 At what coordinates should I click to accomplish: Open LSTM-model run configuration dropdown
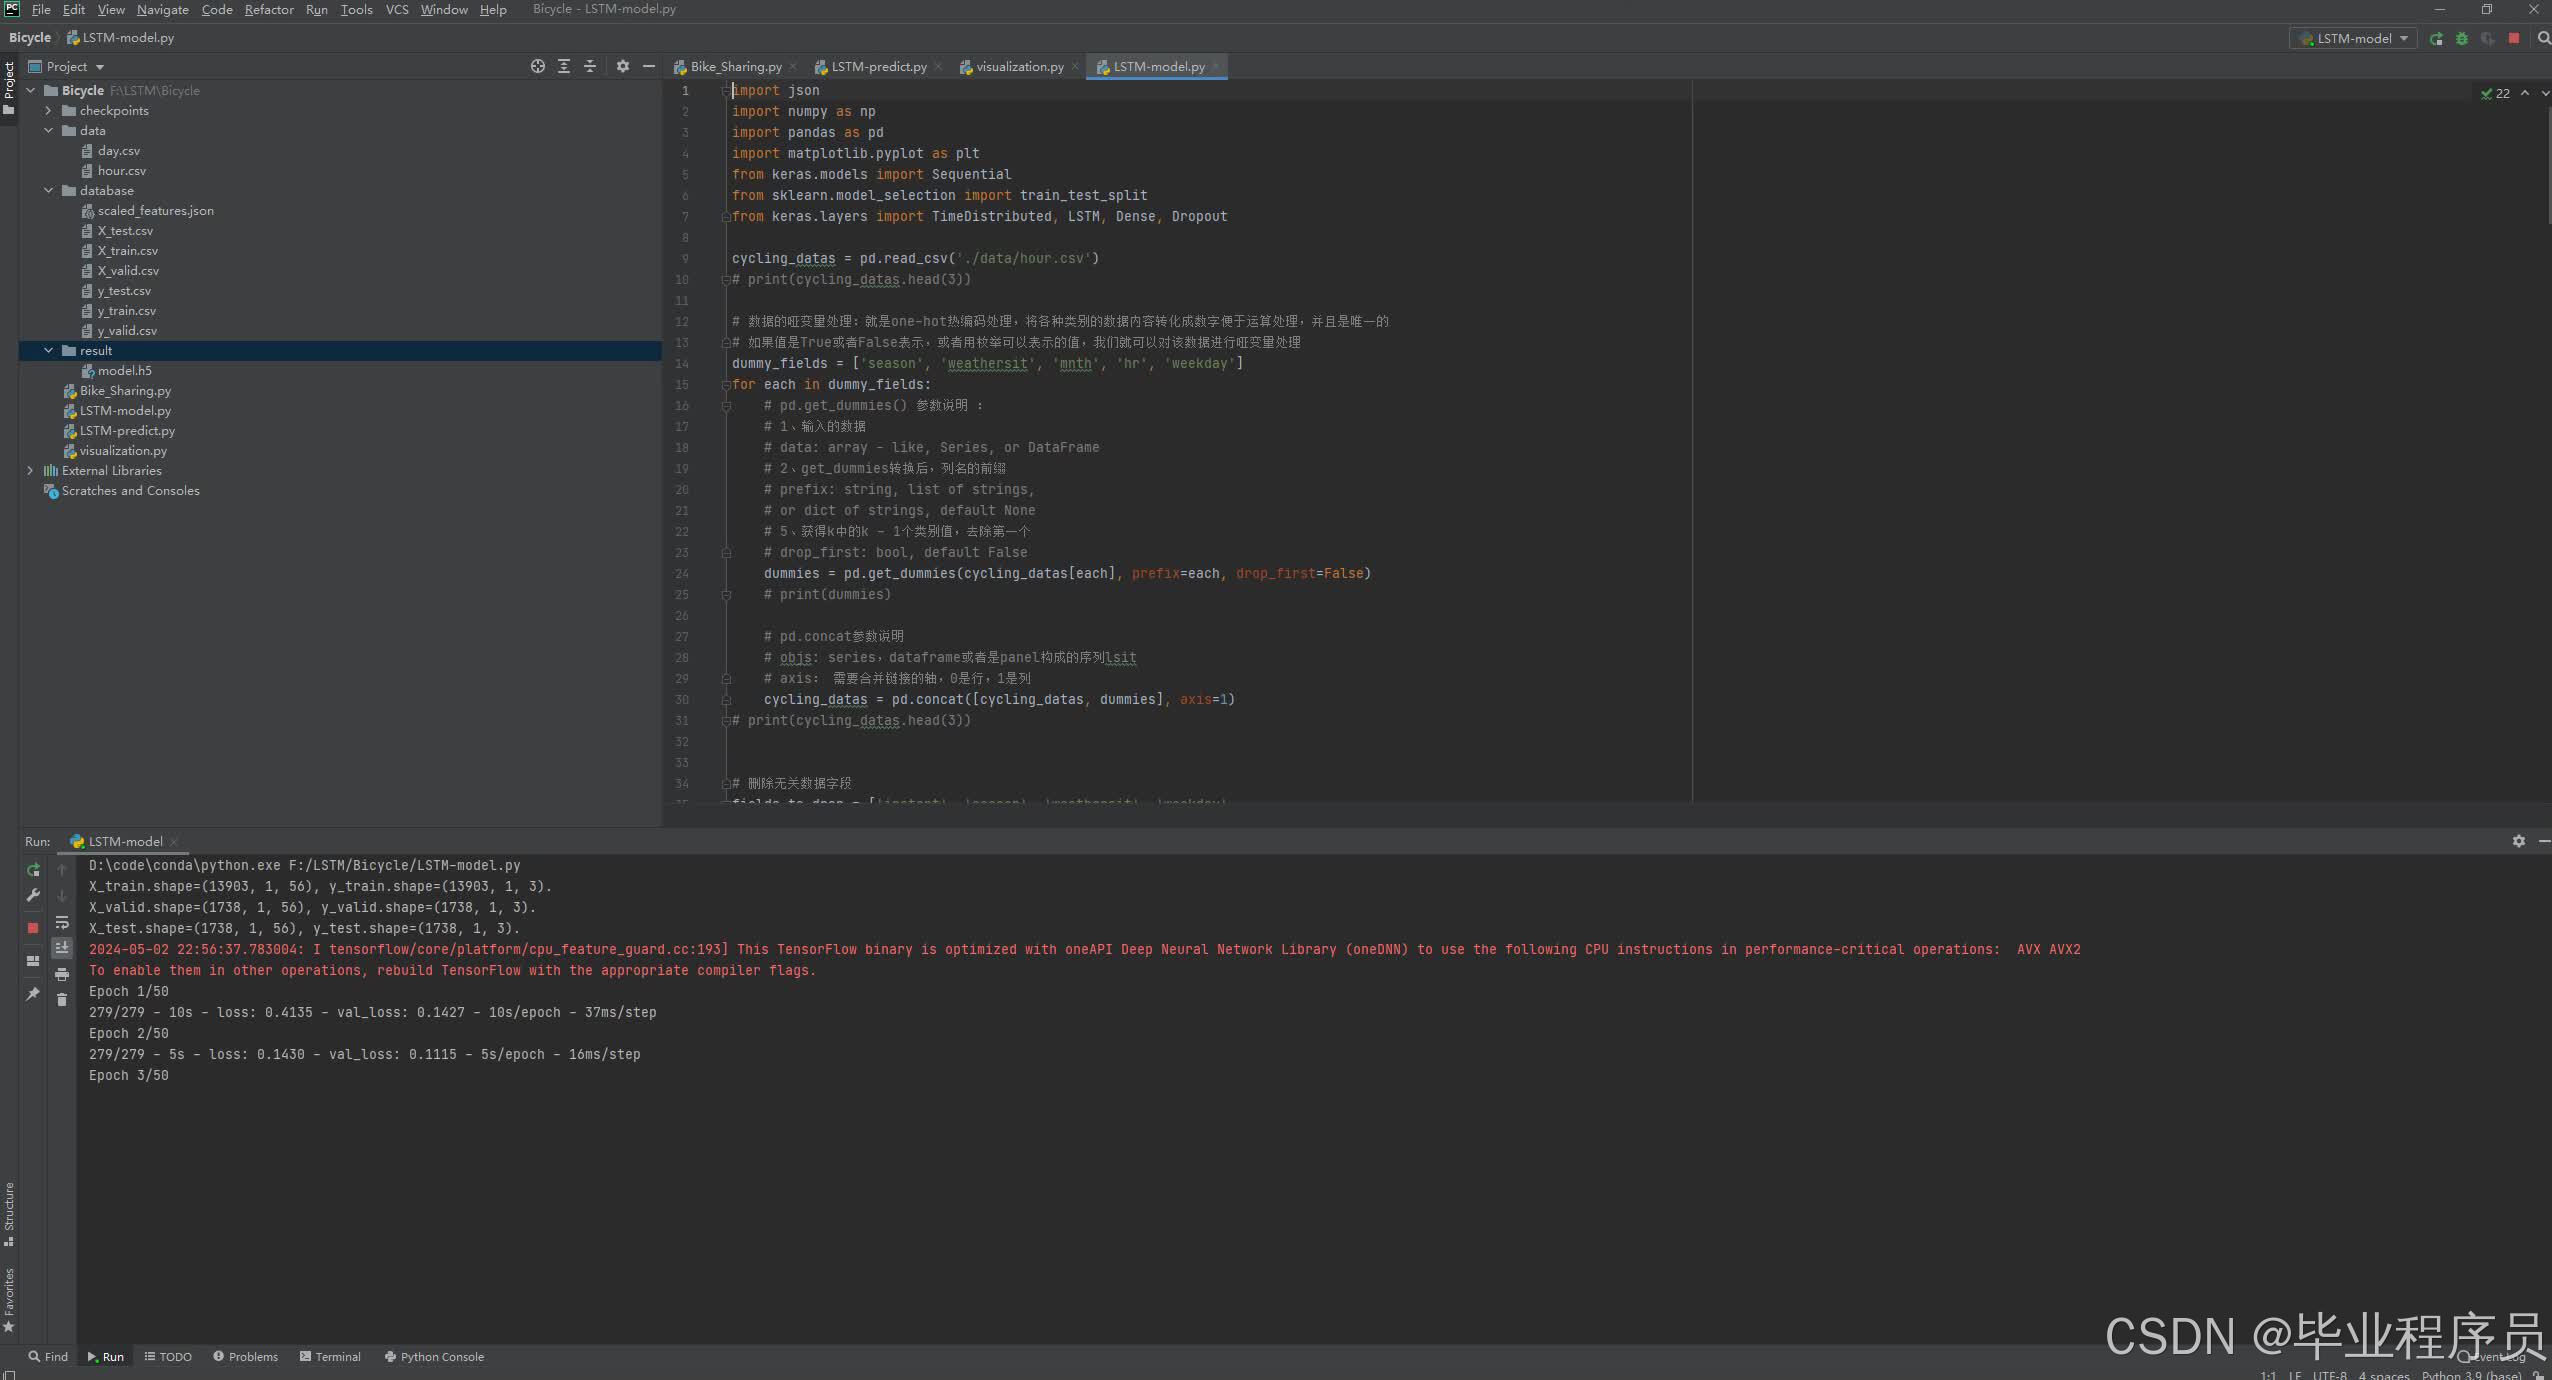coord(2353,38)
